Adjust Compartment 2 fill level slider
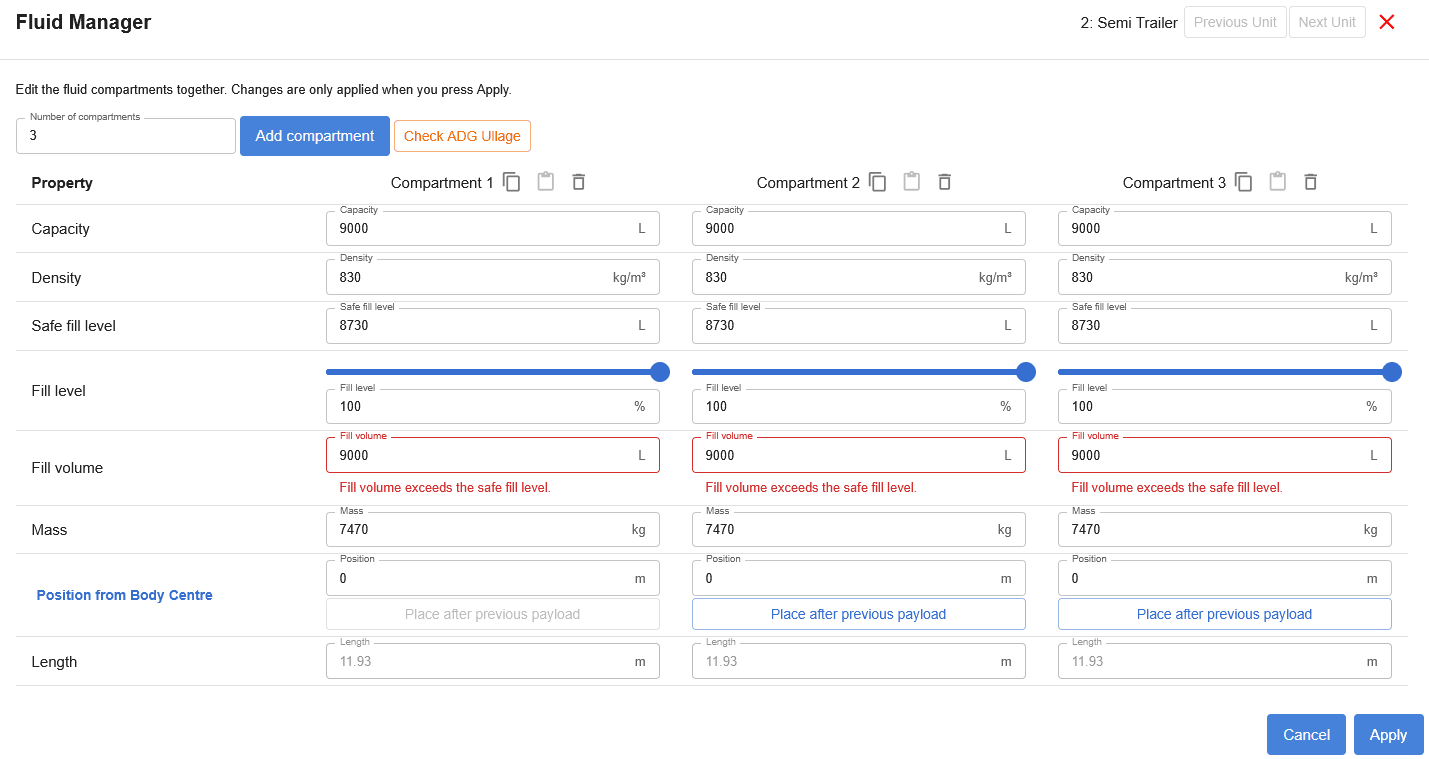This screenshot has width=1429, height=759. pyautogui.click(x=1026, y=372)
